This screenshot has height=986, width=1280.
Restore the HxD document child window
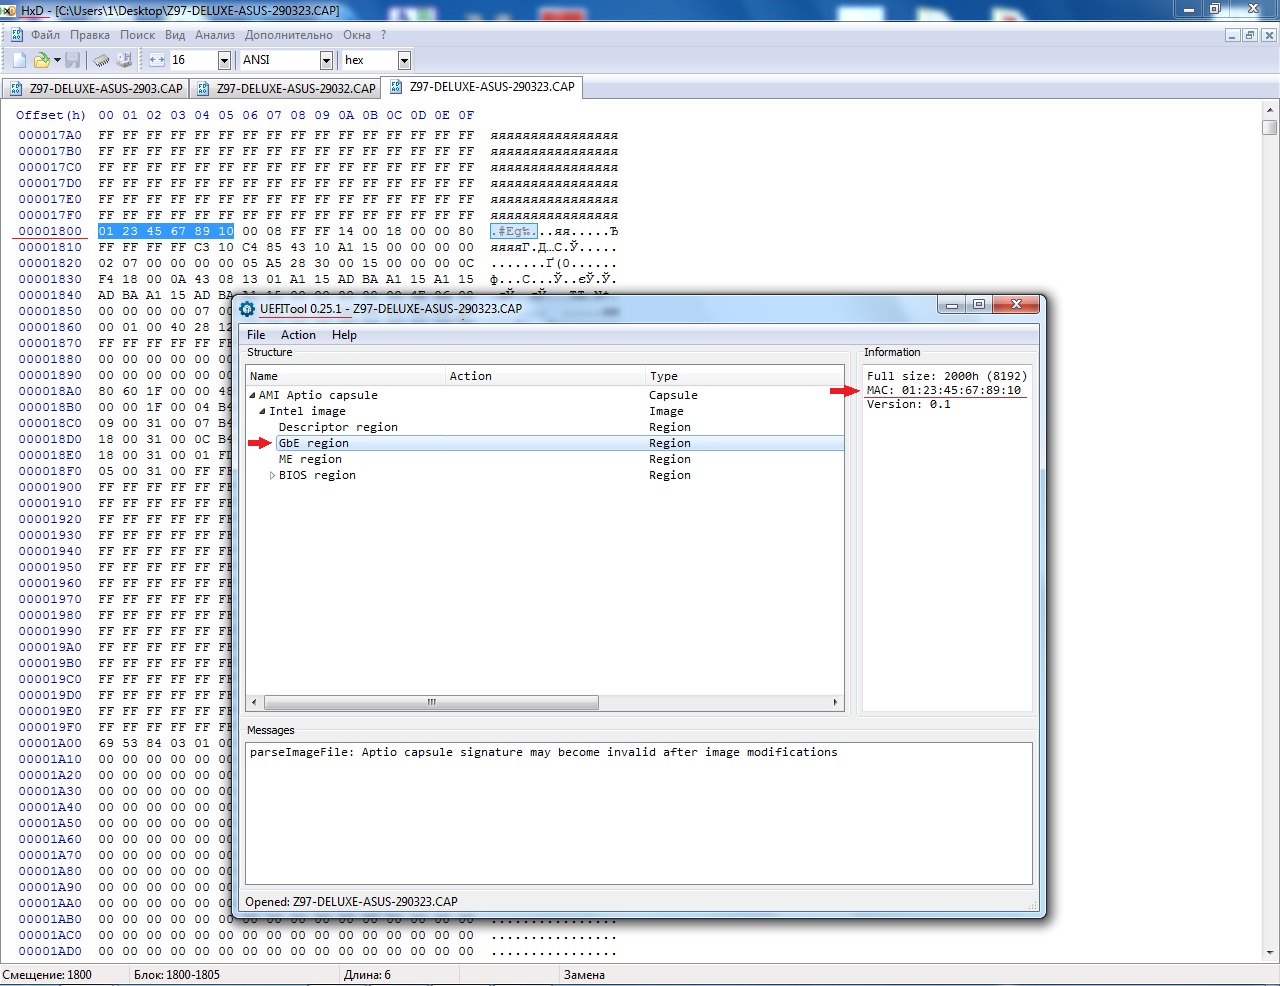pyautogui.click(x=1250, y=35)
